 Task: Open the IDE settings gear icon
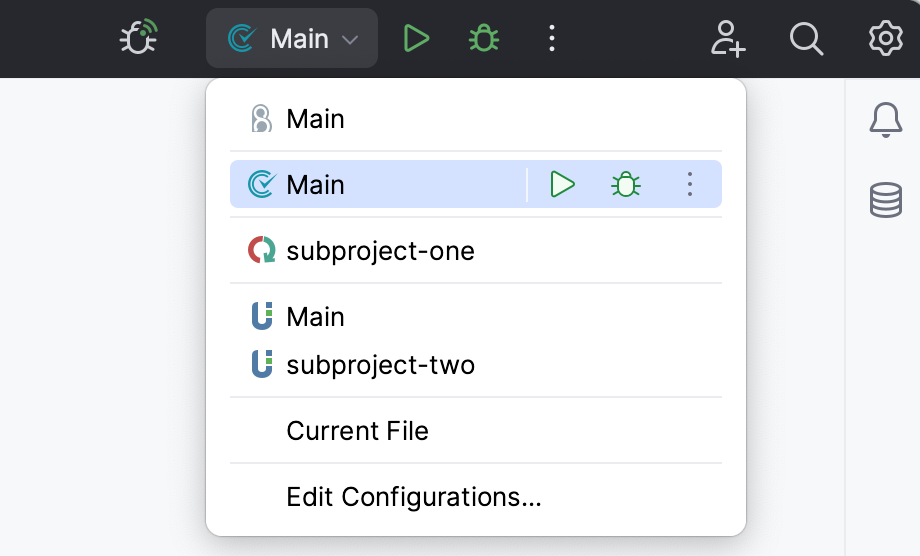(885, 39)
